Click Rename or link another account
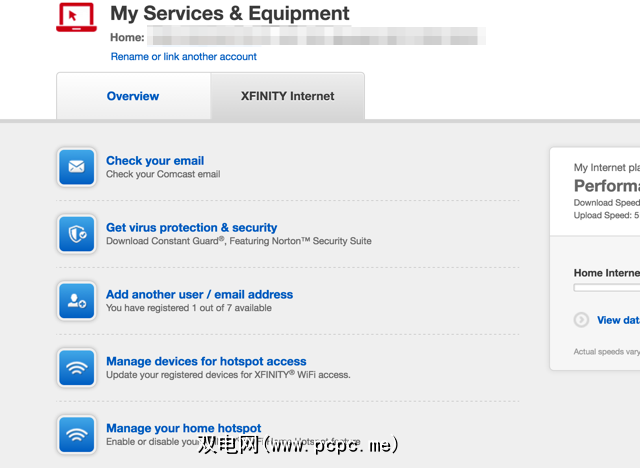 pos(184,57)
